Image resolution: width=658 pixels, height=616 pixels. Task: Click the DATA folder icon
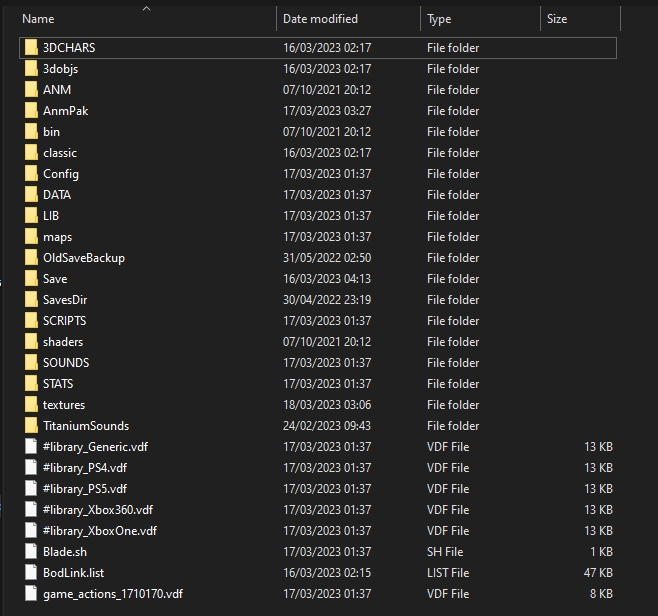tap(31, 195)
